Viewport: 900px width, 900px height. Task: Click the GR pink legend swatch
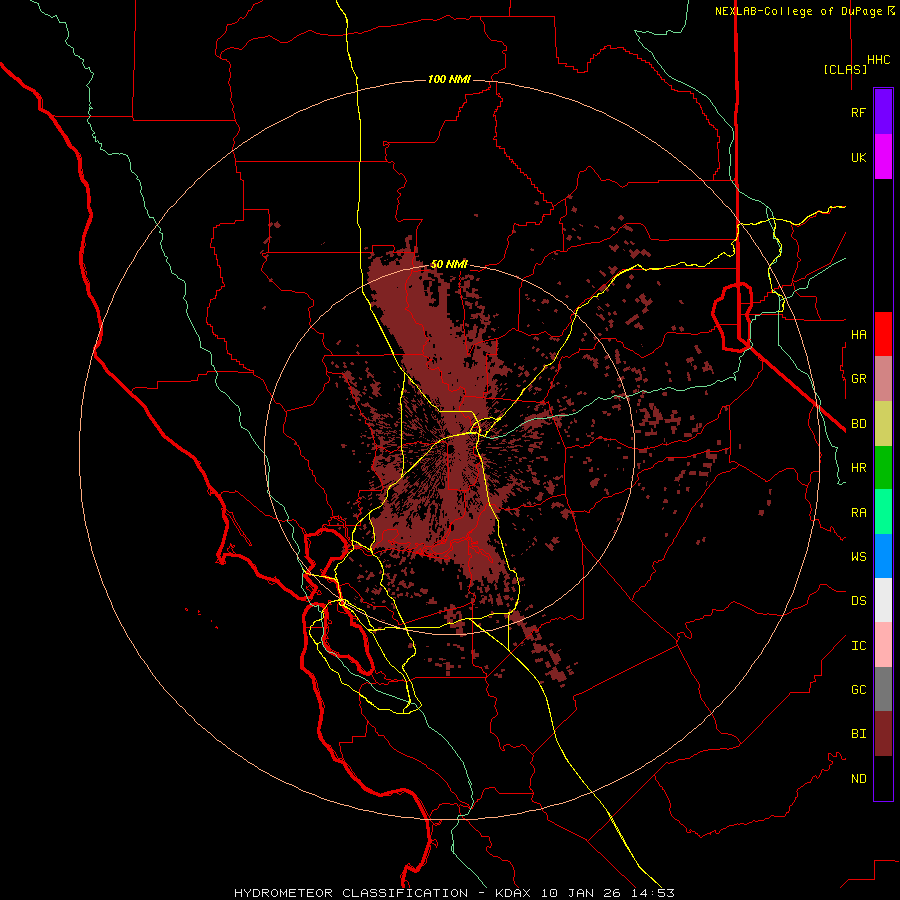883,379
